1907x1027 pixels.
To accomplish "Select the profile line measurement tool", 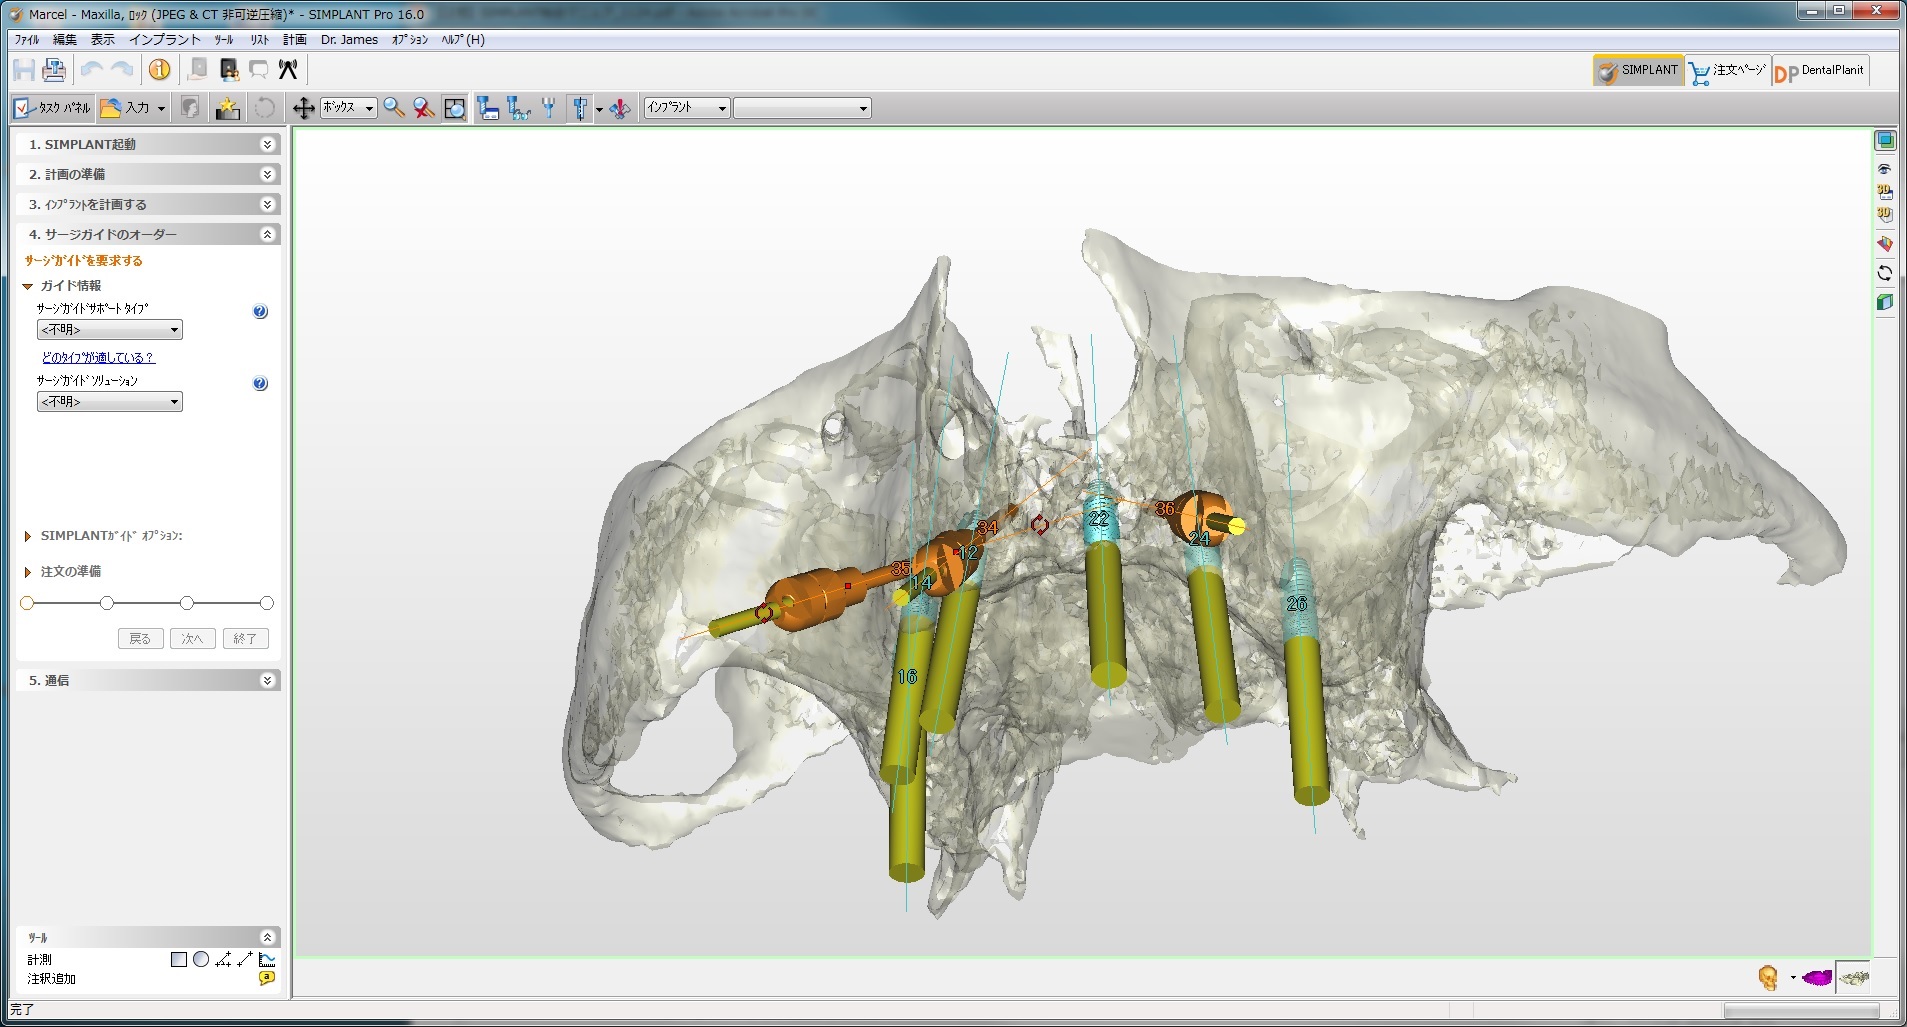I will [x=267, y=959].
